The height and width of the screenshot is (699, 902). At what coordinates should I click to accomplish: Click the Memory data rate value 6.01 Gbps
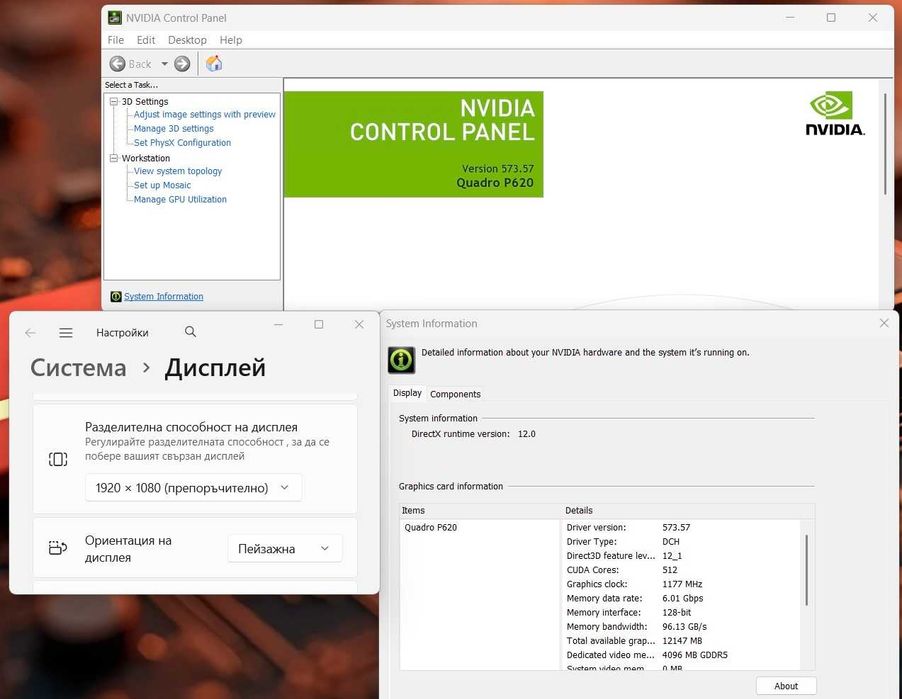[x=683, y=598]
